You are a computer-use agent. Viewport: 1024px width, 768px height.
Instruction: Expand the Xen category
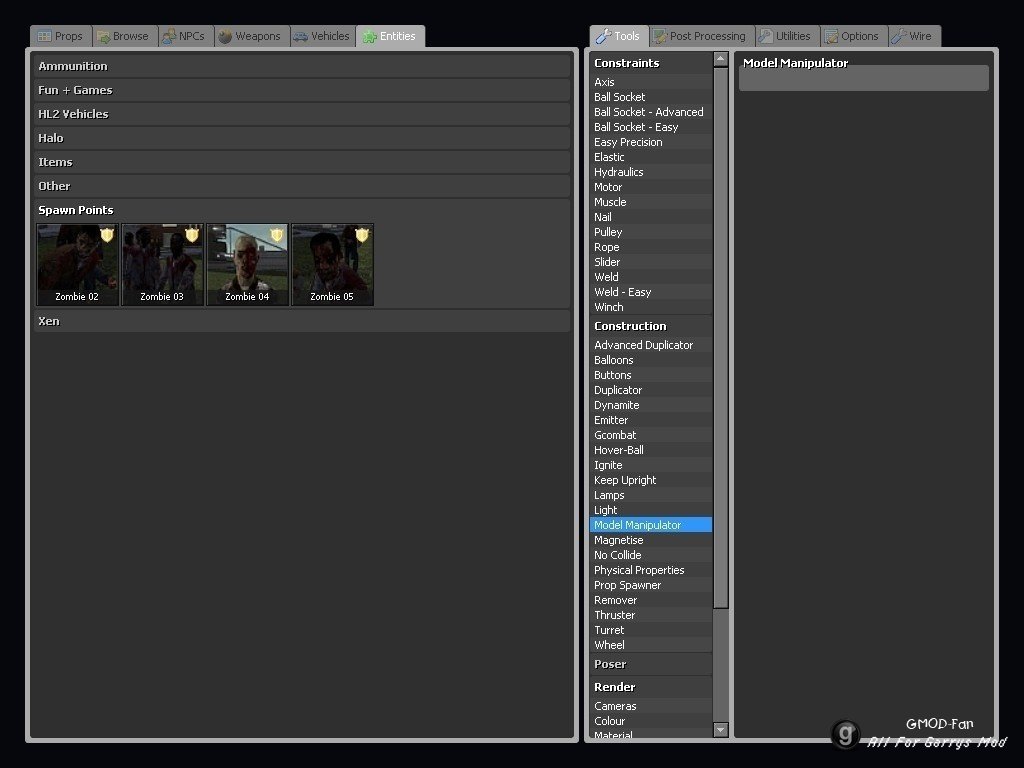click(302, 321)
